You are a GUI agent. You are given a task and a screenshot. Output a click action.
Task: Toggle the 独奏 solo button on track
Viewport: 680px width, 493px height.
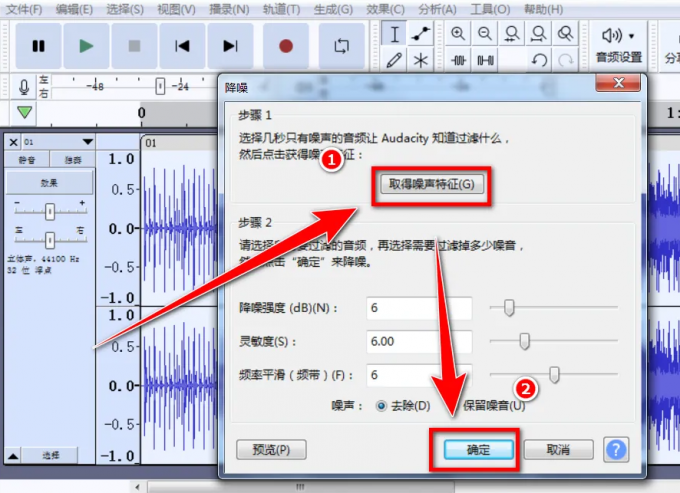73,160
